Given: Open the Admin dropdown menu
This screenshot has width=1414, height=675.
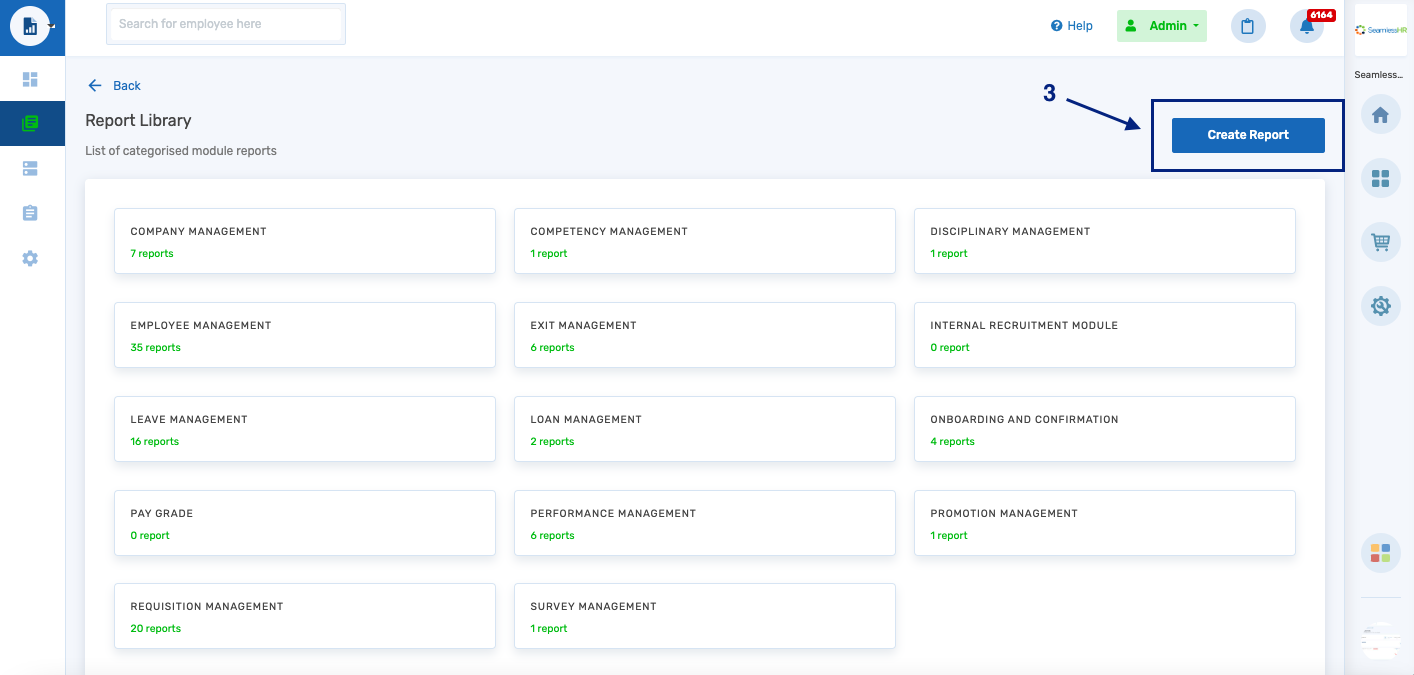Looking at the screenshot, I should tap(1161, 25).
